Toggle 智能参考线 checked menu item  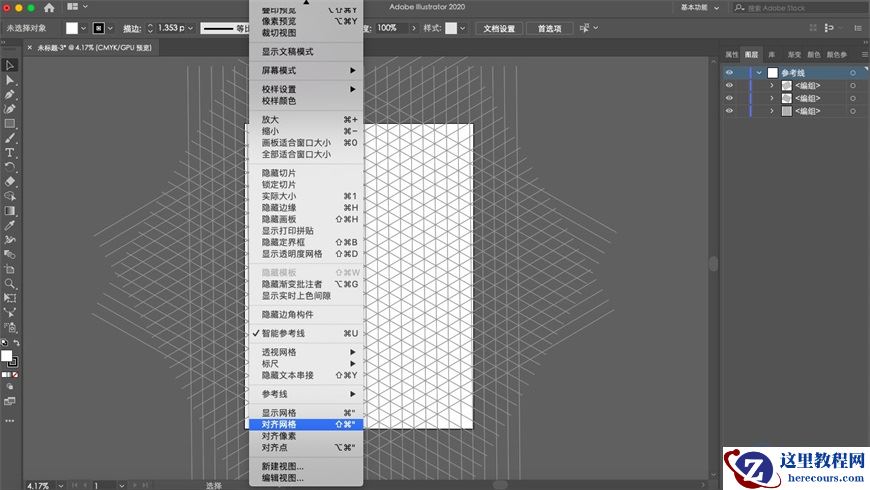[x=306, y=334]
